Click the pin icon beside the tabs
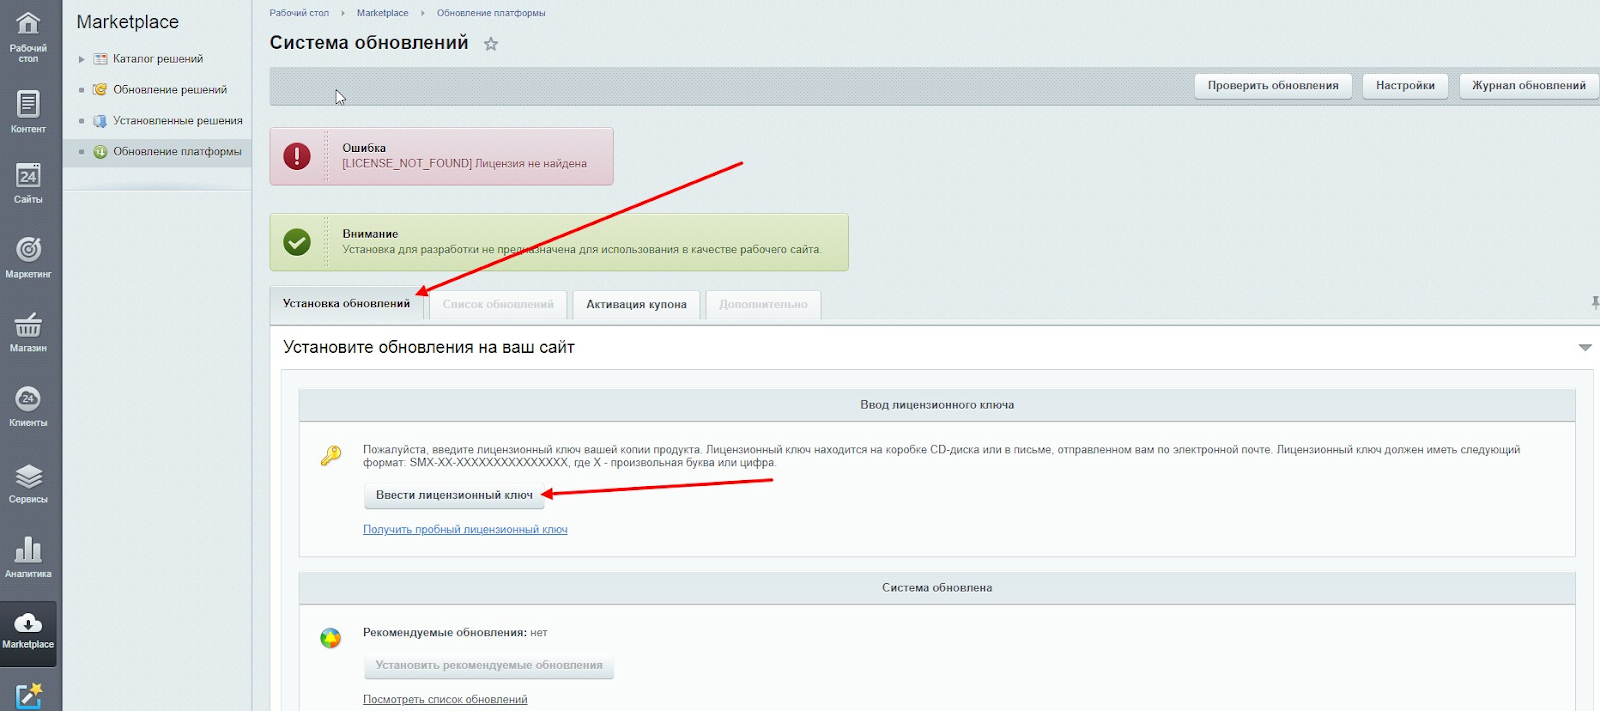The width and height of the screenshot is (1600, 711). (1595, 303)
